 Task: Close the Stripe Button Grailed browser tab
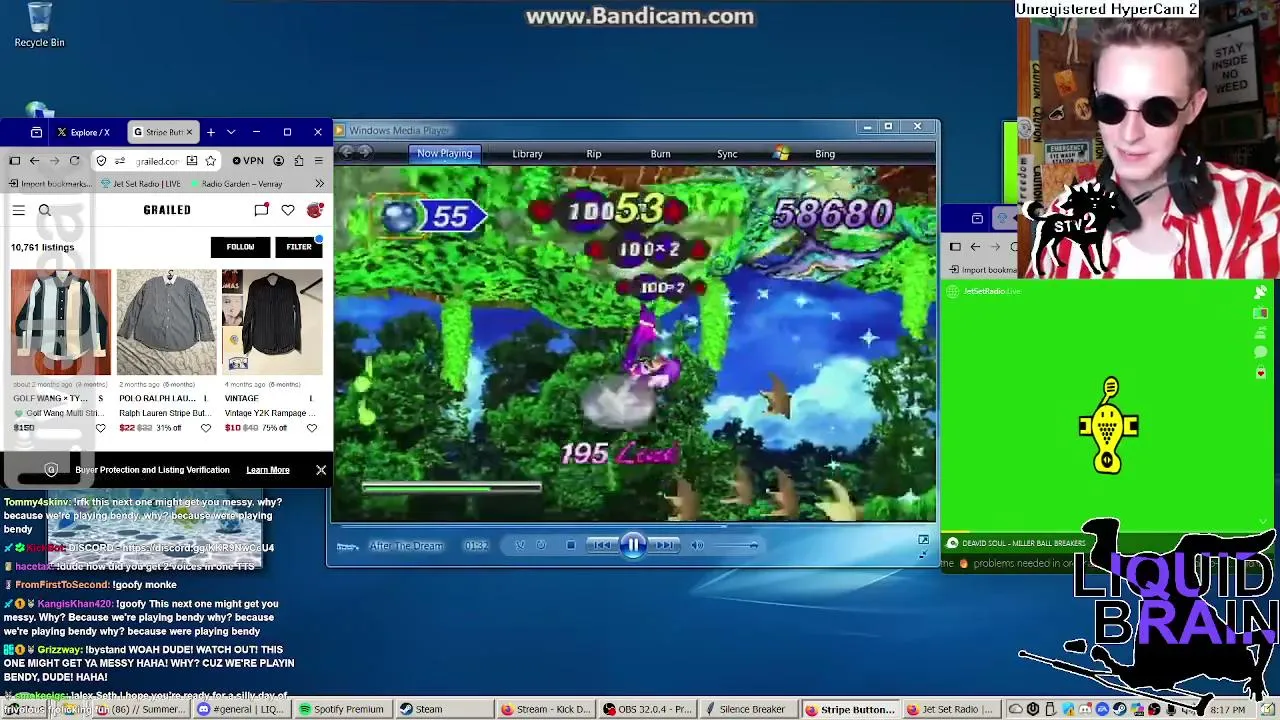point(188,132)
